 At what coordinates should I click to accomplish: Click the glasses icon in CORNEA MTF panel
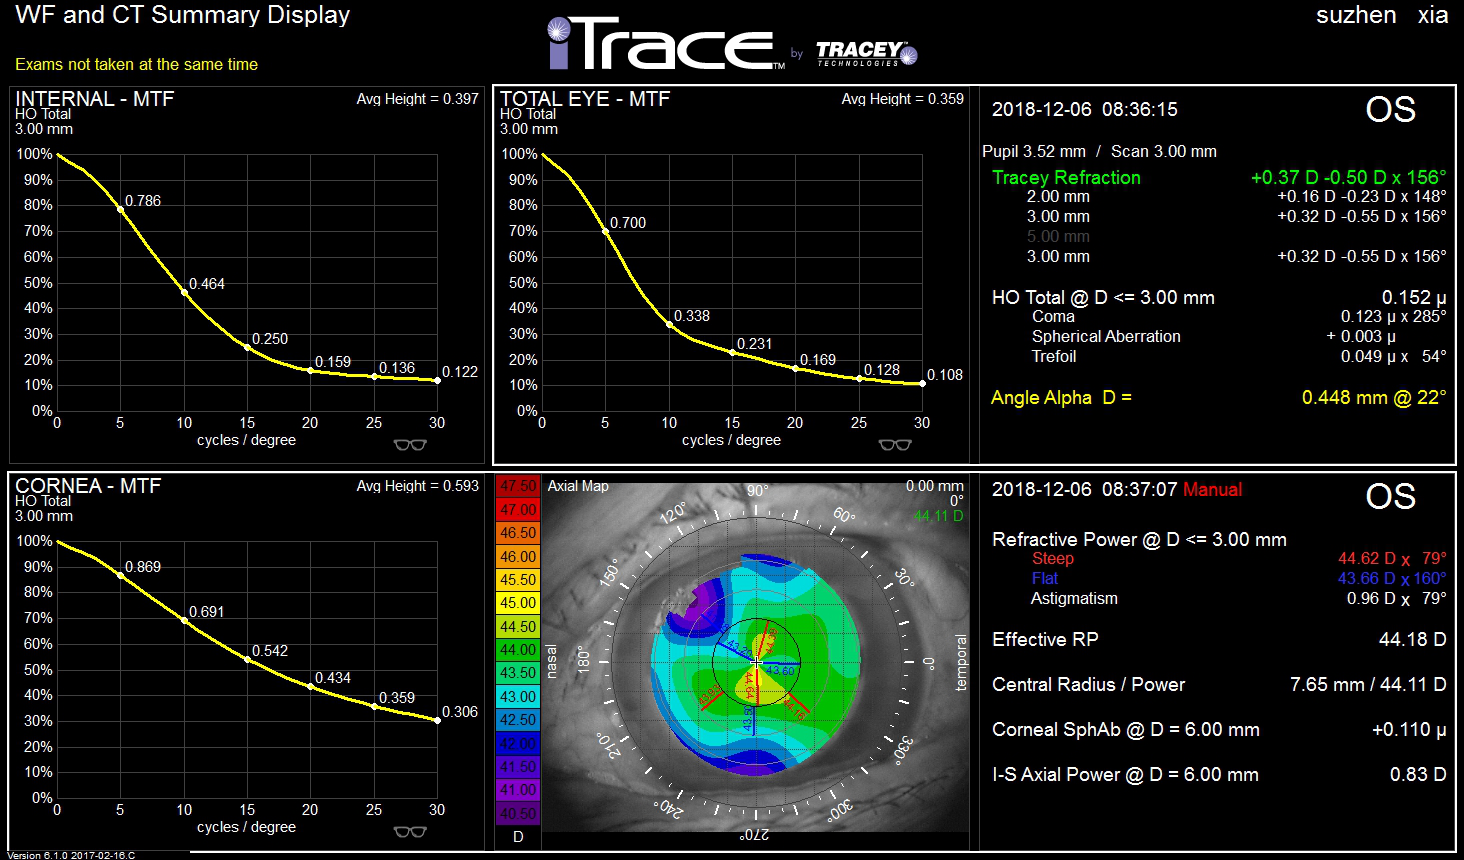(410, 832)
